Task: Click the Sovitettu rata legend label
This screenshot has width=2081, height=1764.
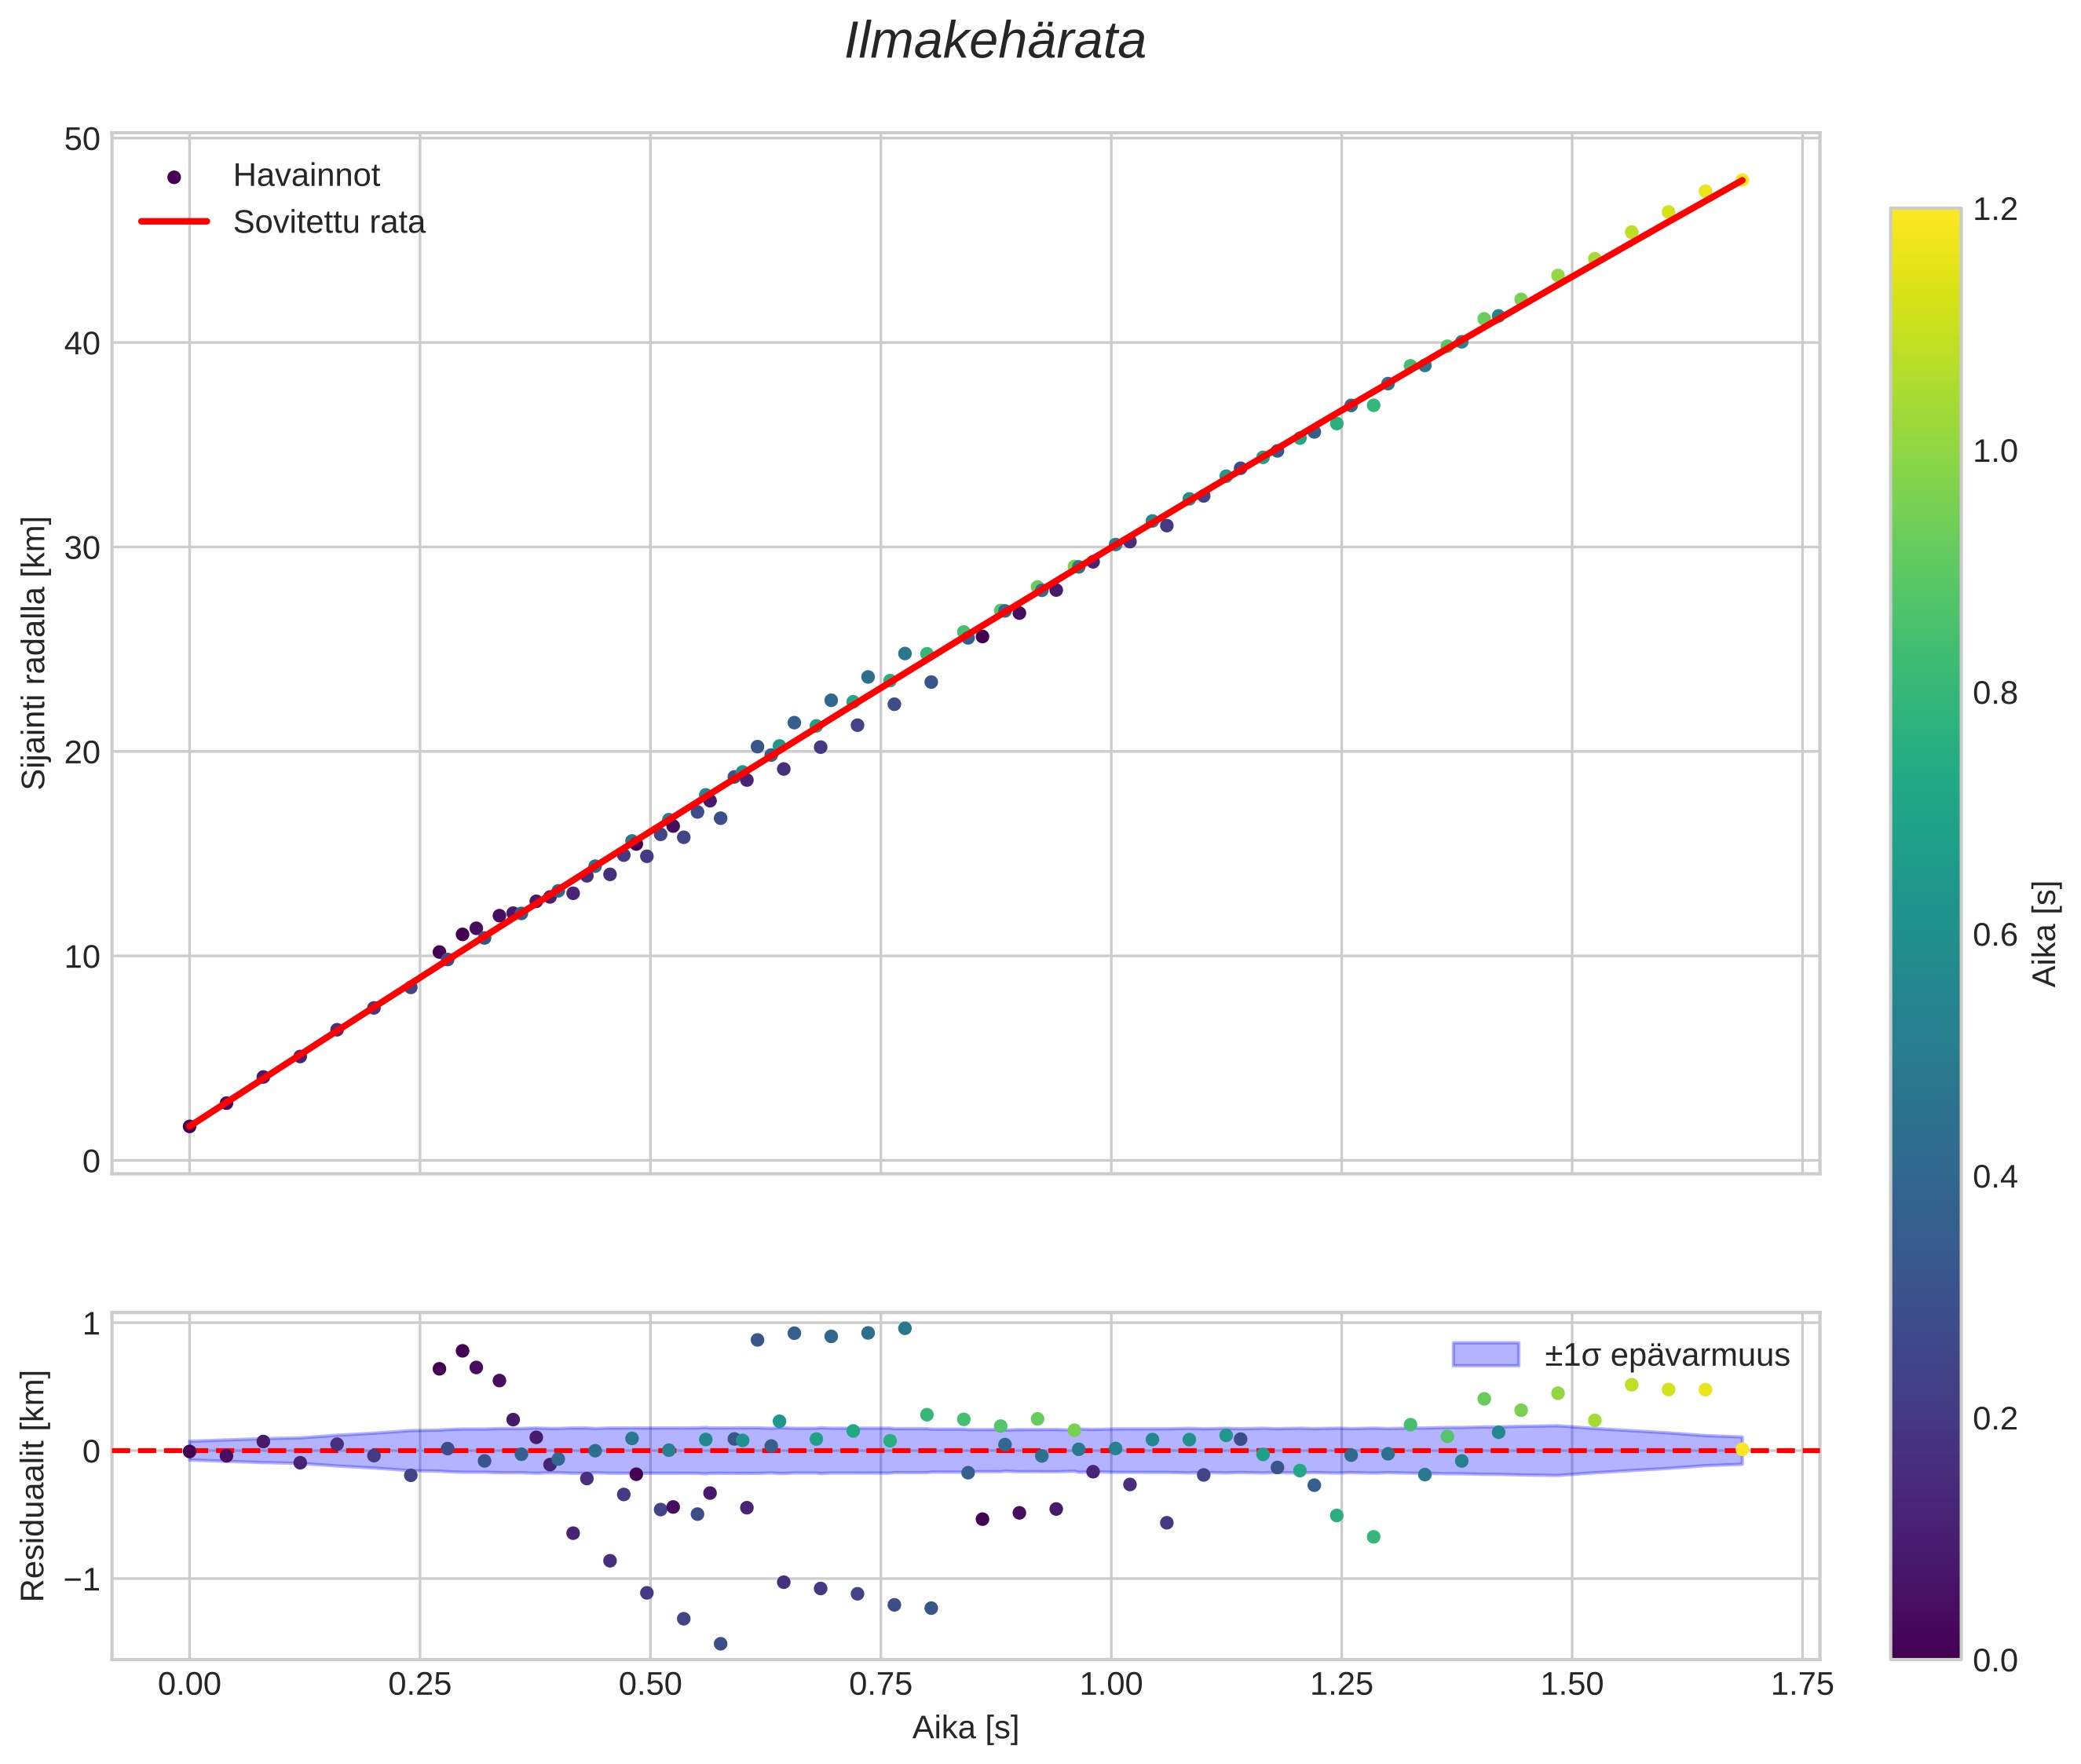Action: (x=329, y=222)
